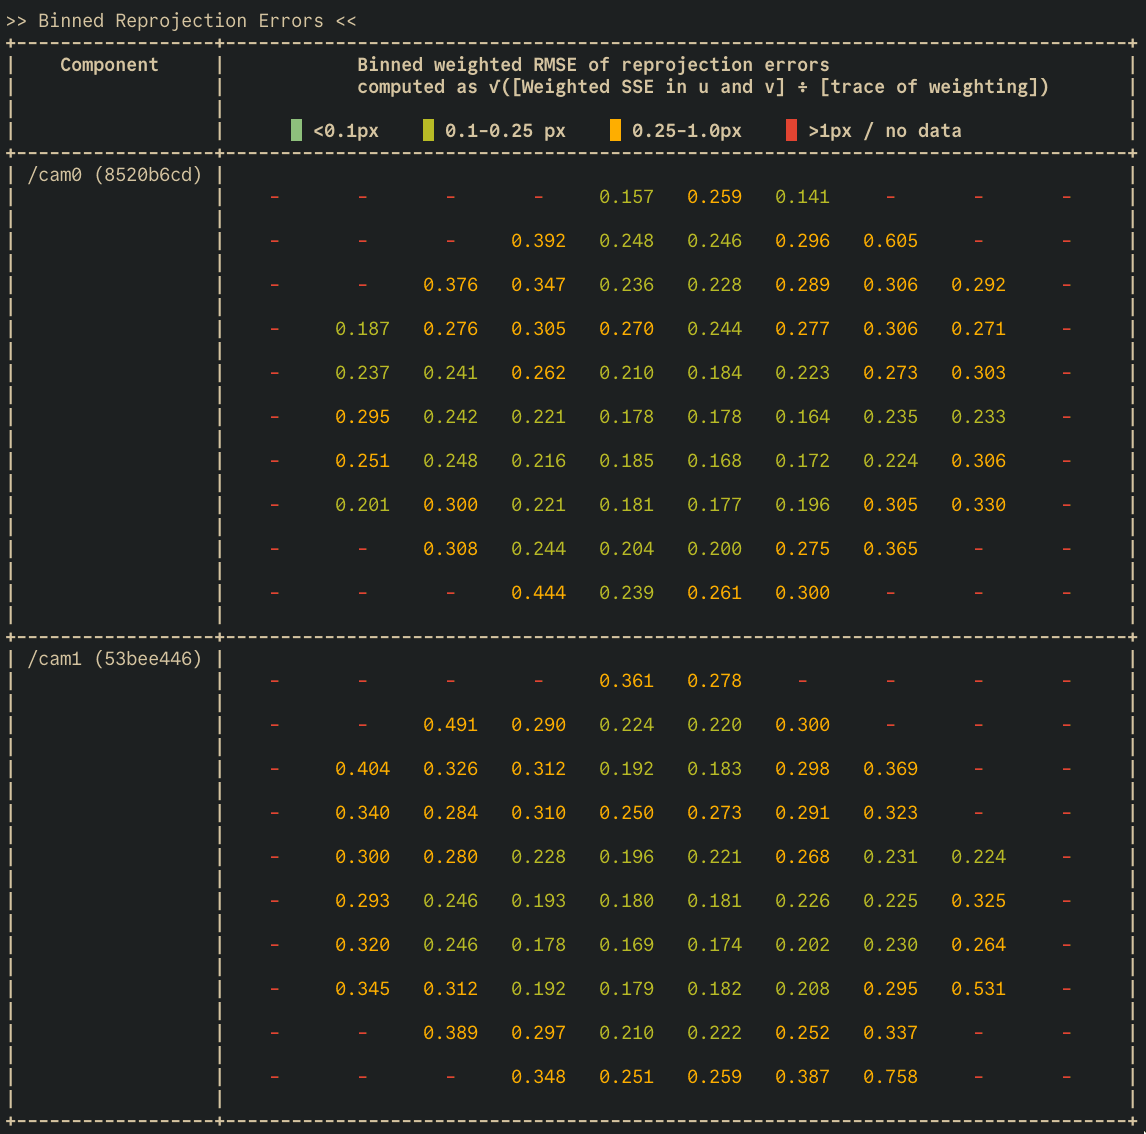The image size is (1146, 1134).
Task: Click the value 0.345
Action: coord(363,989)
